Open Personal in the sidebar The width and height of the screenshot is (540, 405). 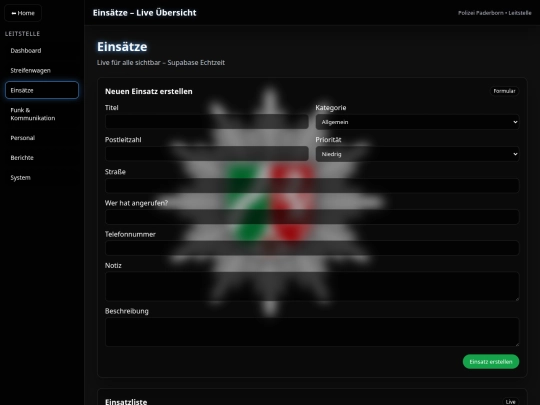42,138
